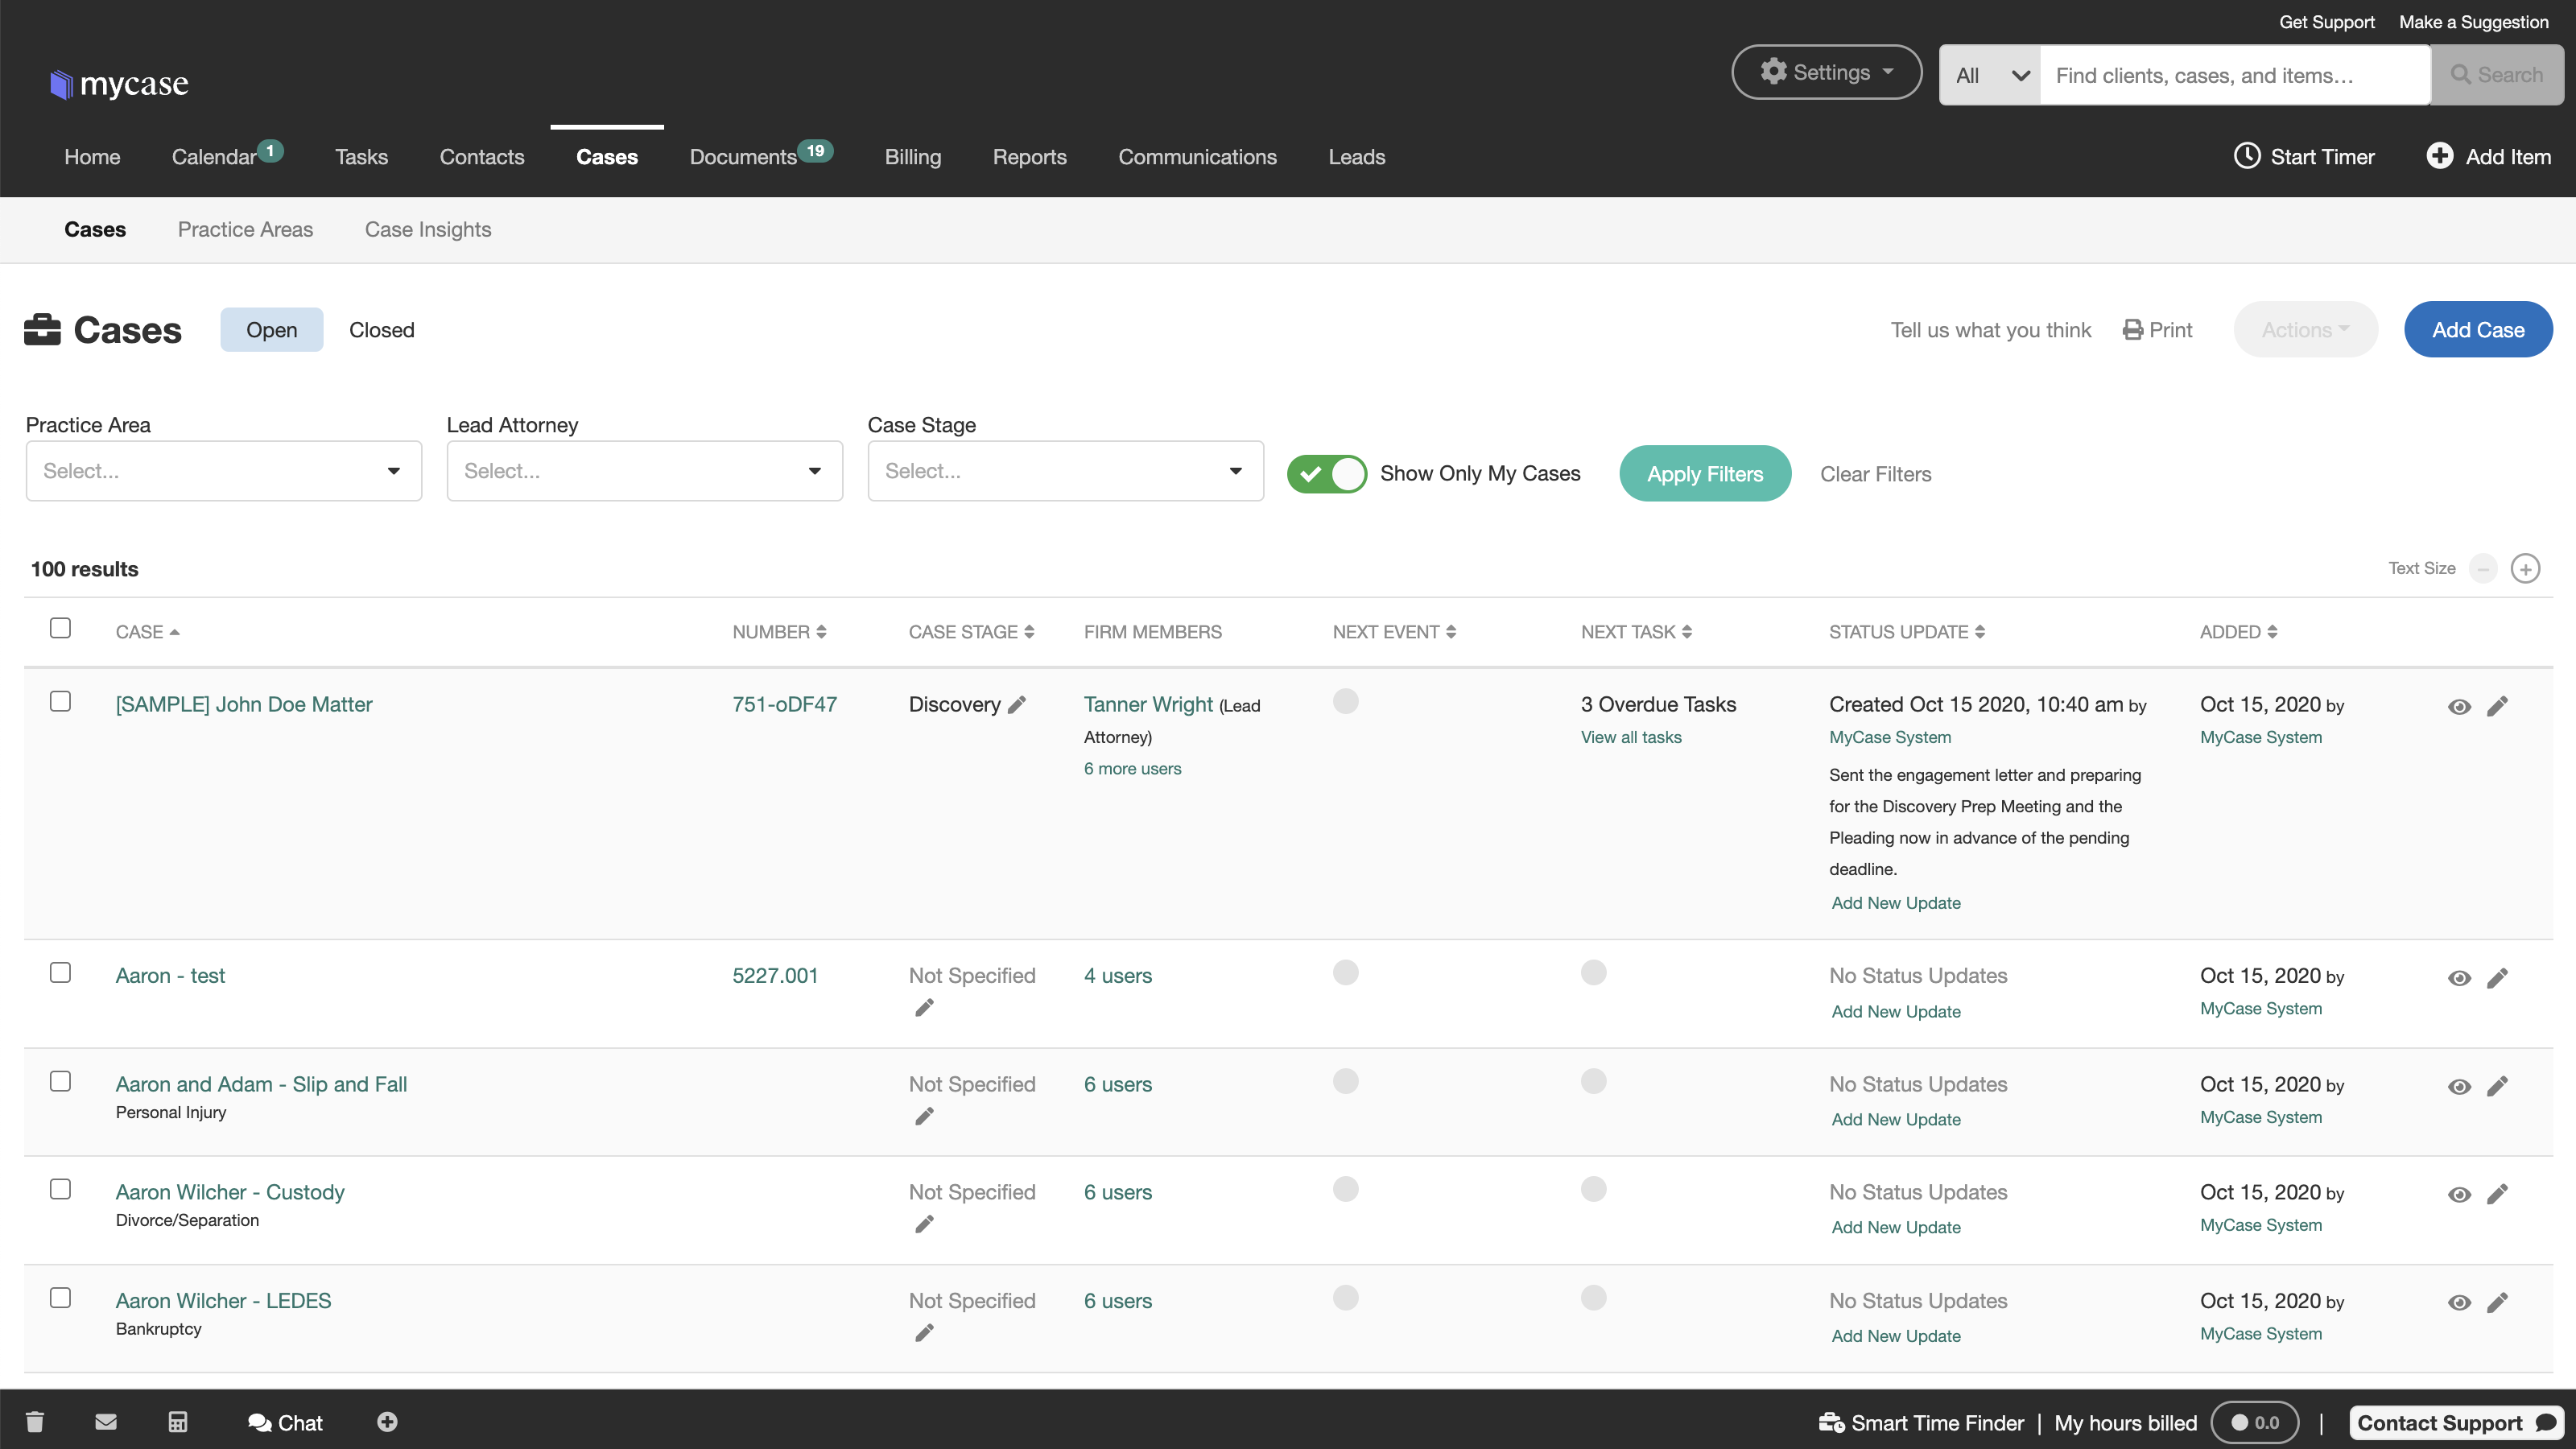Click edit pencil for Aaron - test row
Screen dimensions: 2576x1449
(2497, 978)
